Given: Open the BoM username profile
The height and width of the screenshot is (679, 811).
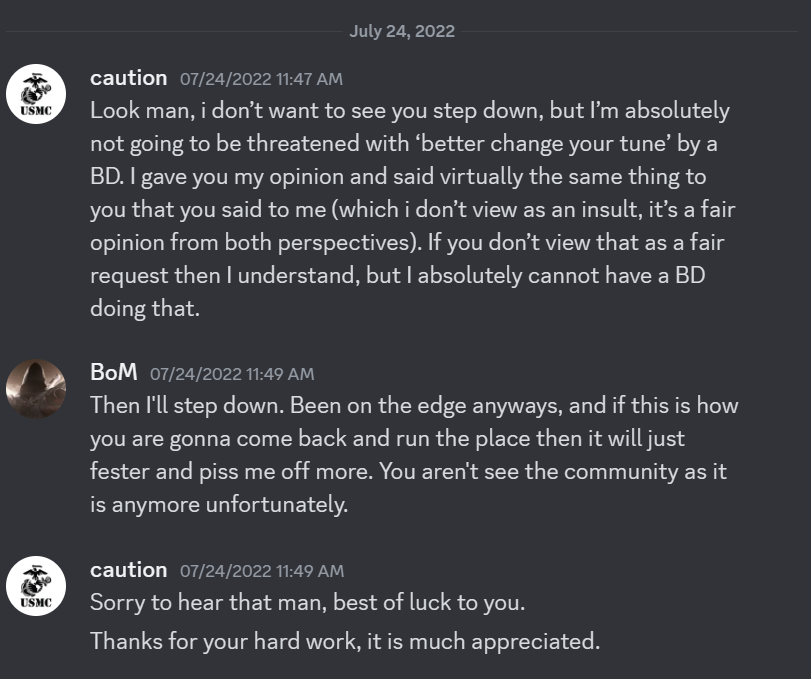Looking at the screenshot, I should pos(114,372).
